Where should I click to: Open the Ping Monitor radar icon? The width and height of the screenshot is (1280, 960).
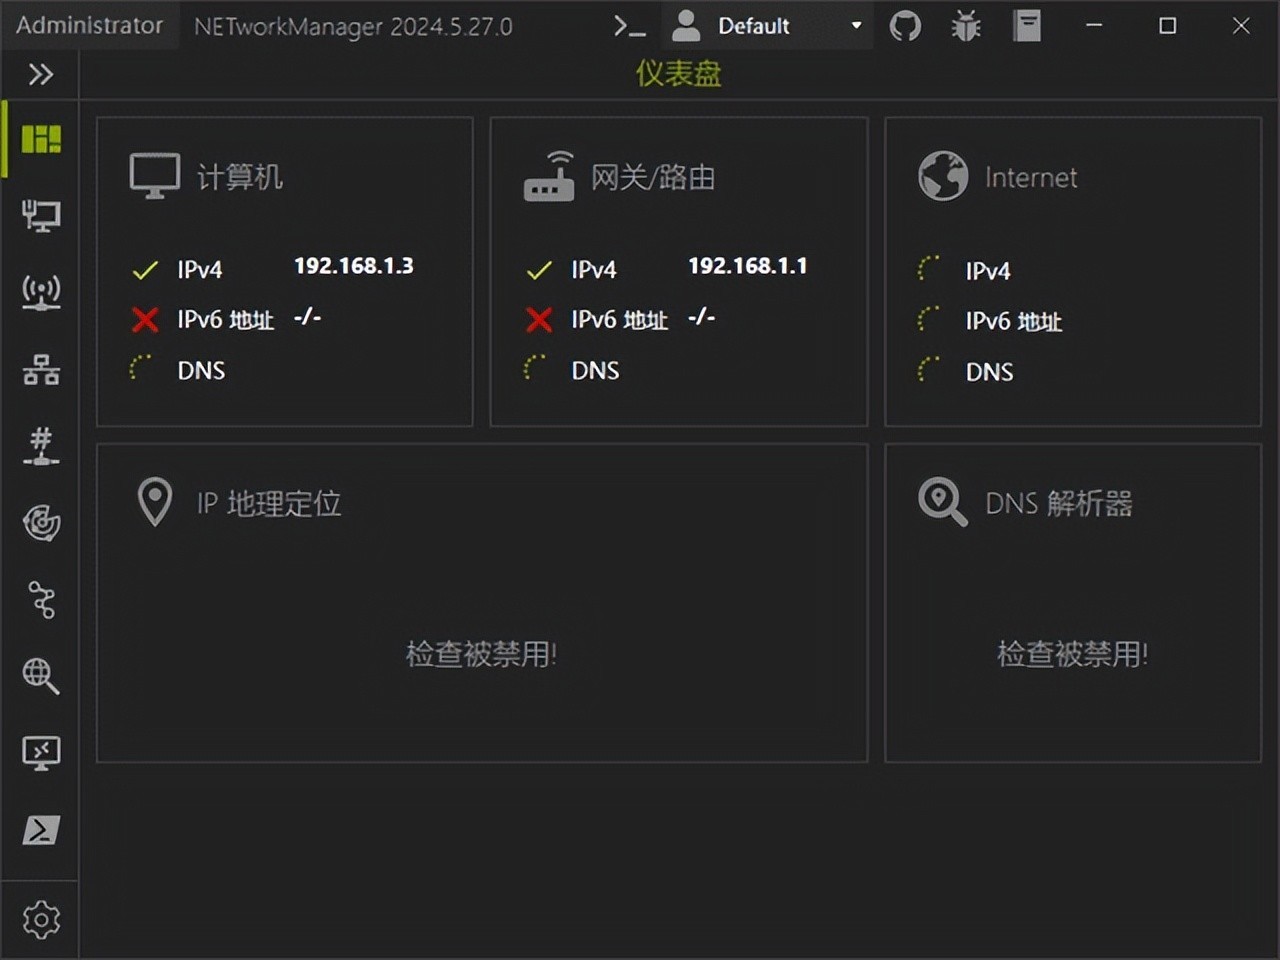click(x=41, y=522)
